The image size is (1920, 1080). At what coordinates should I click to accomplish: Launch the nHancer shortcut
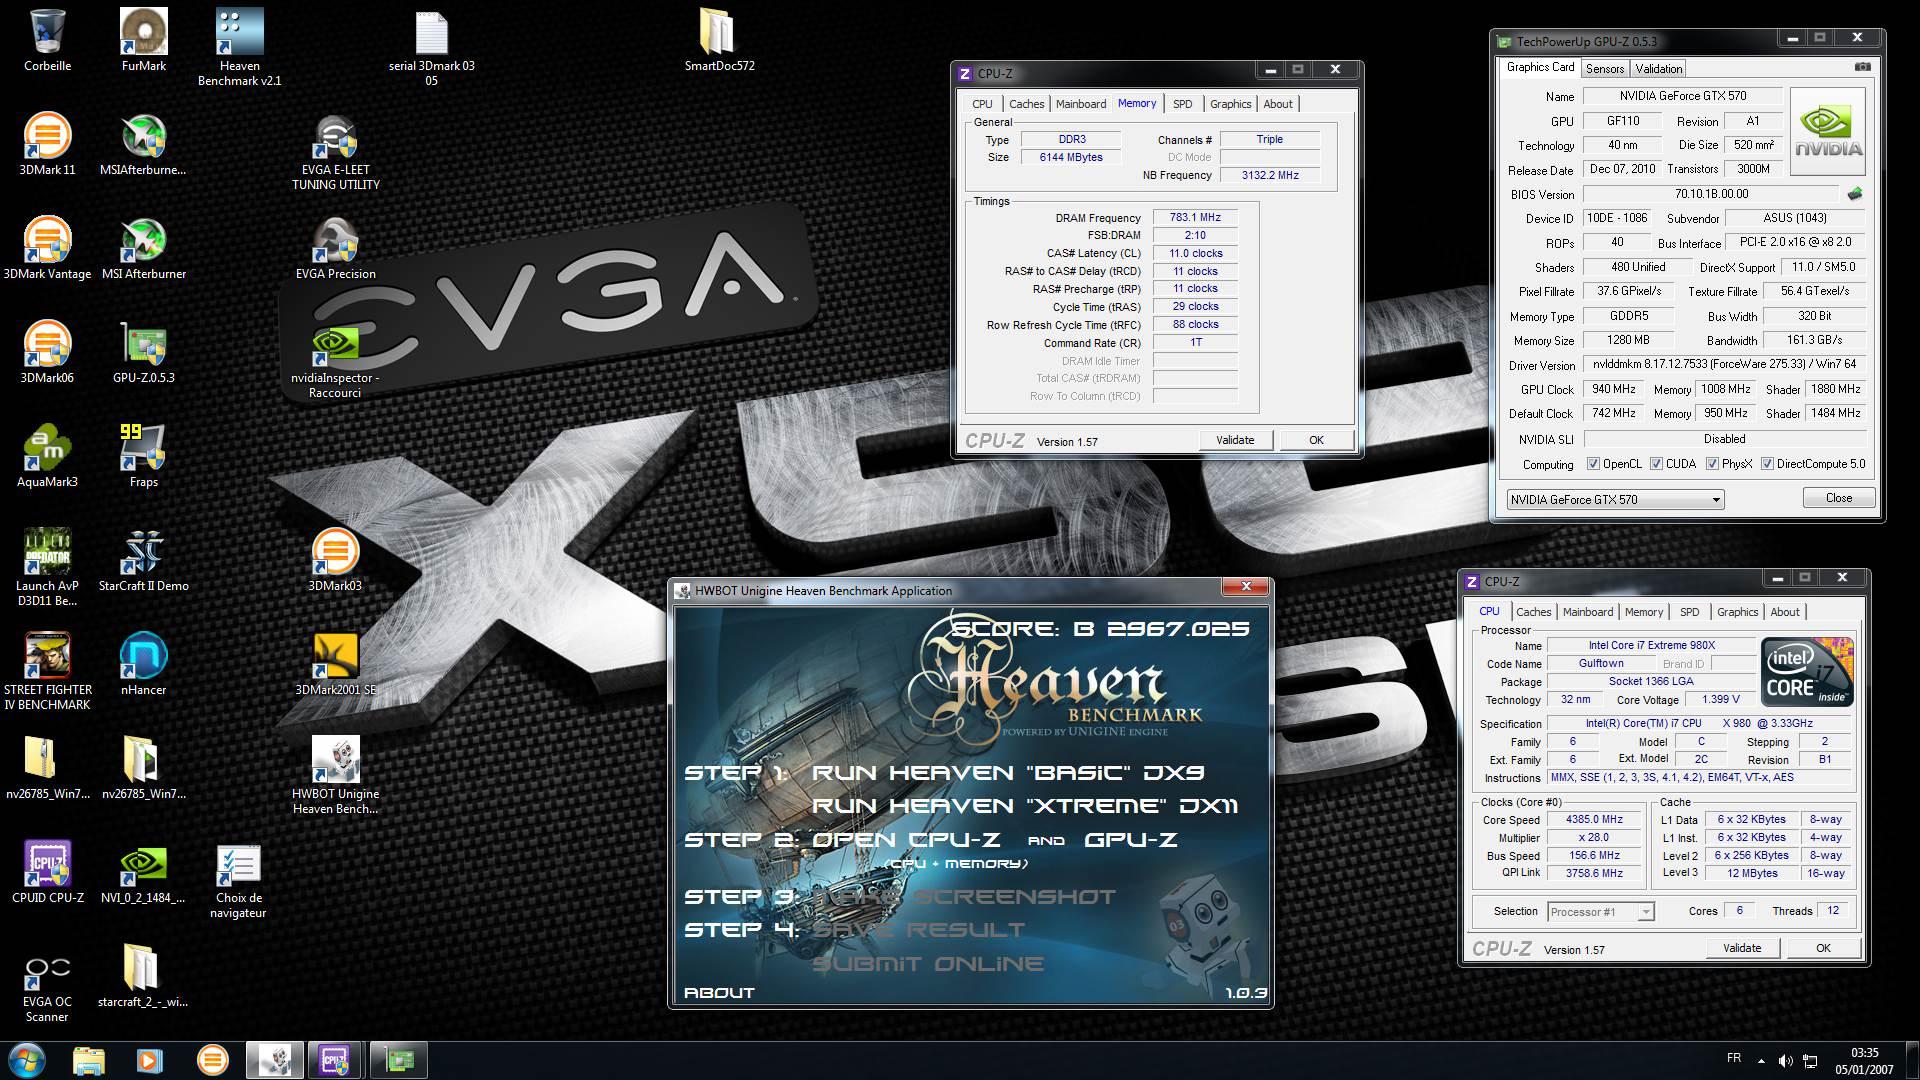click(144, 664)
